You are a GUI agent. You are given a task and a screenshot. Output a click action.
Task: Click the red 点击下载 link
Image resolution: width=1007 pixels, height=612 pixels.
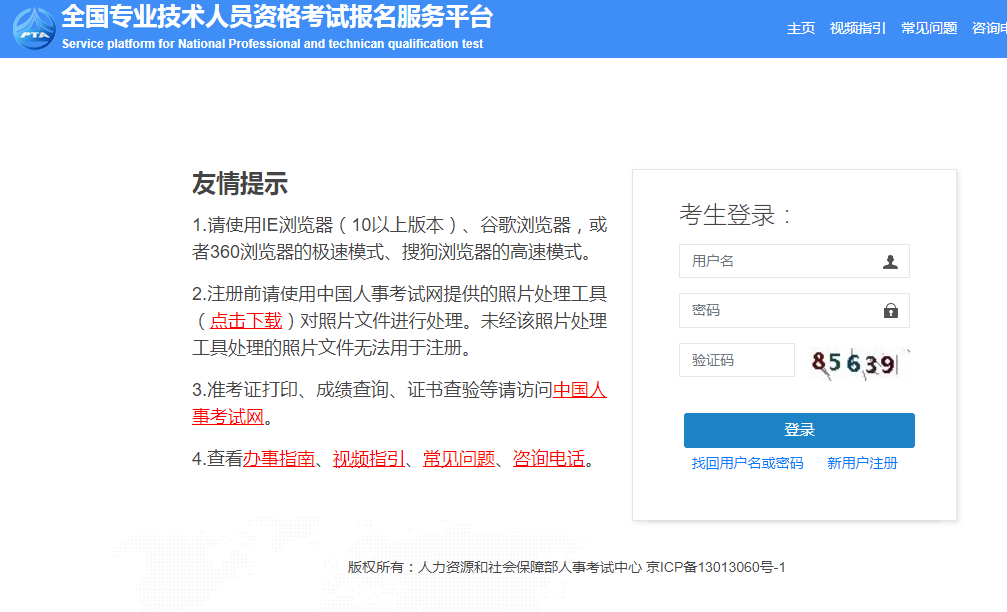246,321
